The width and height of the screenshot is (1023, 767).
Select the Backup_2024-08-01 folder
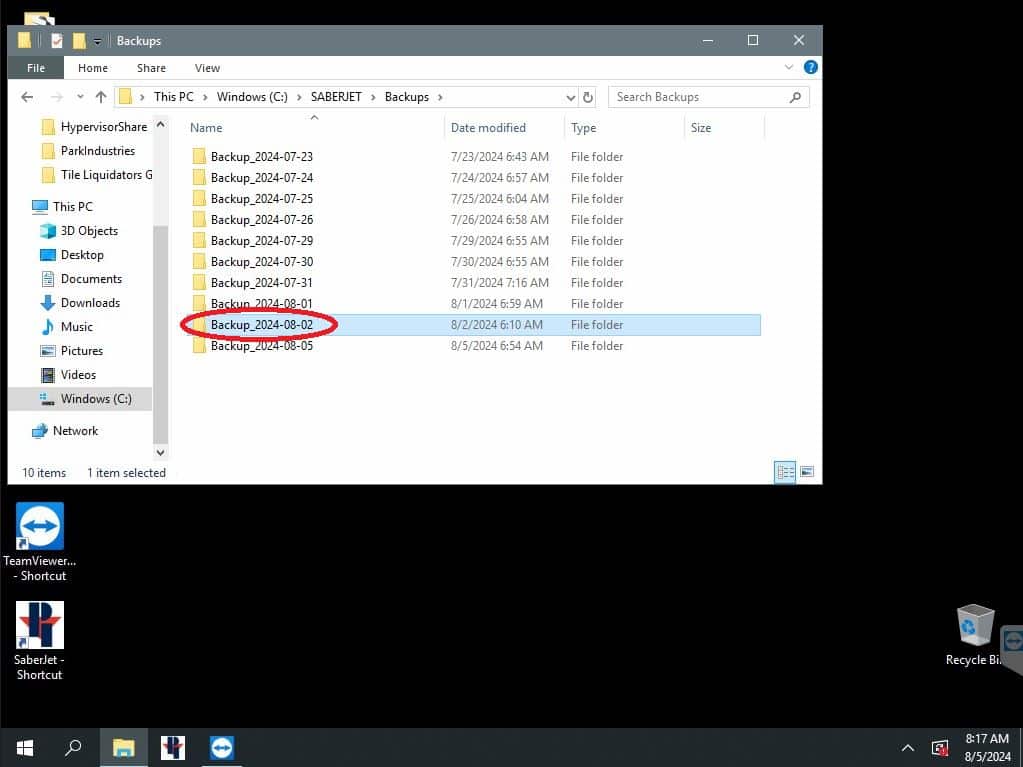[x=262, y=303]
